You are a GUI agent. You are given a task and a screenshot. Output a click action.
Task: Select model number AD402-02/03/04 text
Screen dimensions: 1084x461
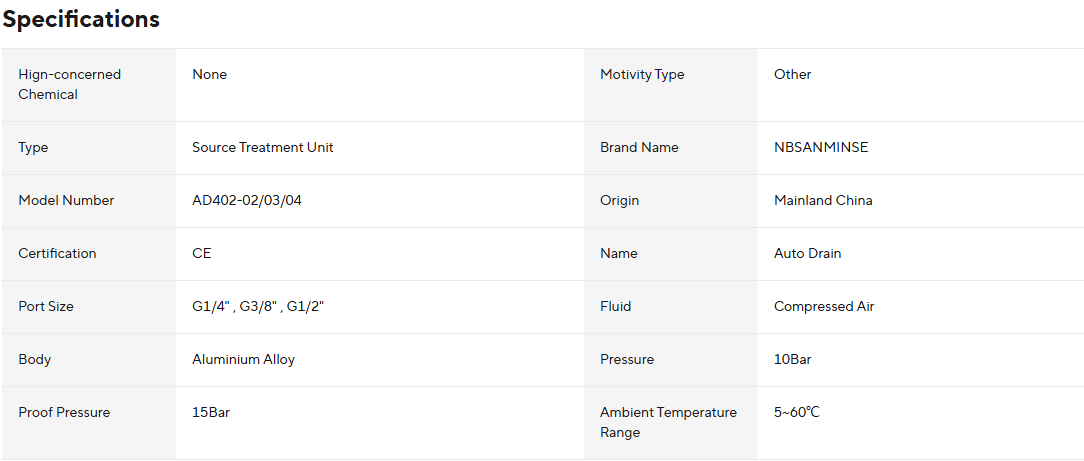(x=246, y=200)
